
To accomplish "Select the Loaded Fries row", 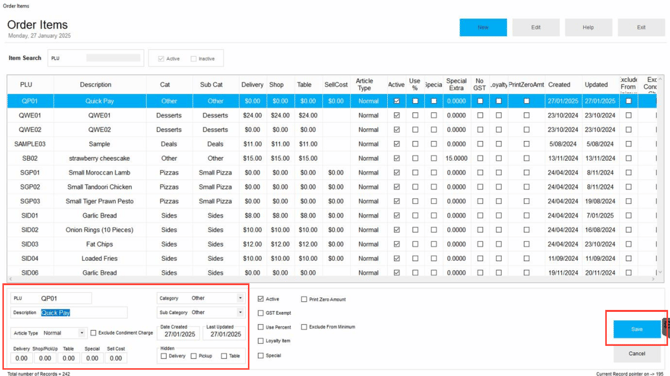I will pyautogui.click(x=332, y=258).
